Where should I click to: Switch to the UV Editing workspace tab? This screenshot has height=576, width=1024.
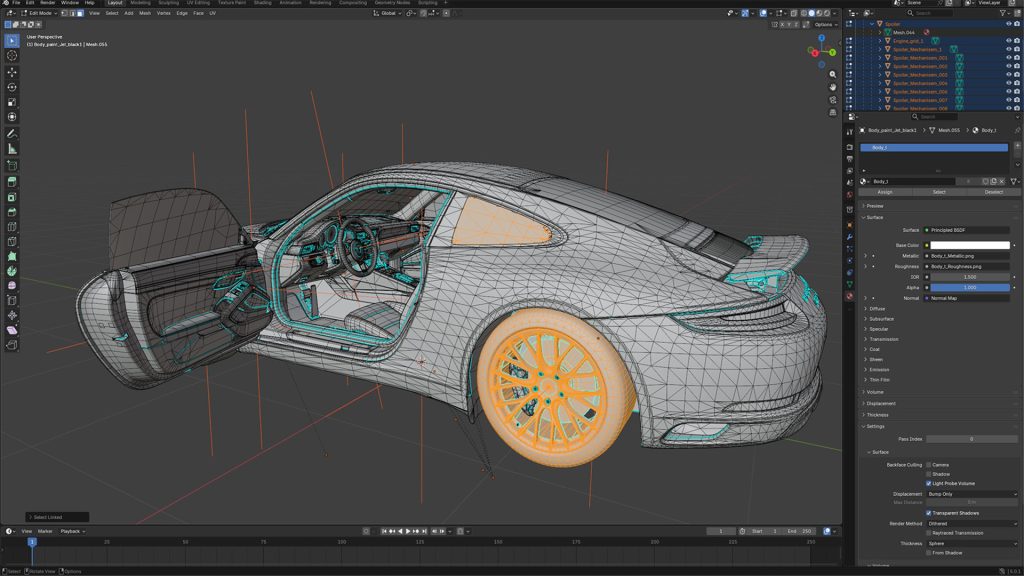coord(199,3)
